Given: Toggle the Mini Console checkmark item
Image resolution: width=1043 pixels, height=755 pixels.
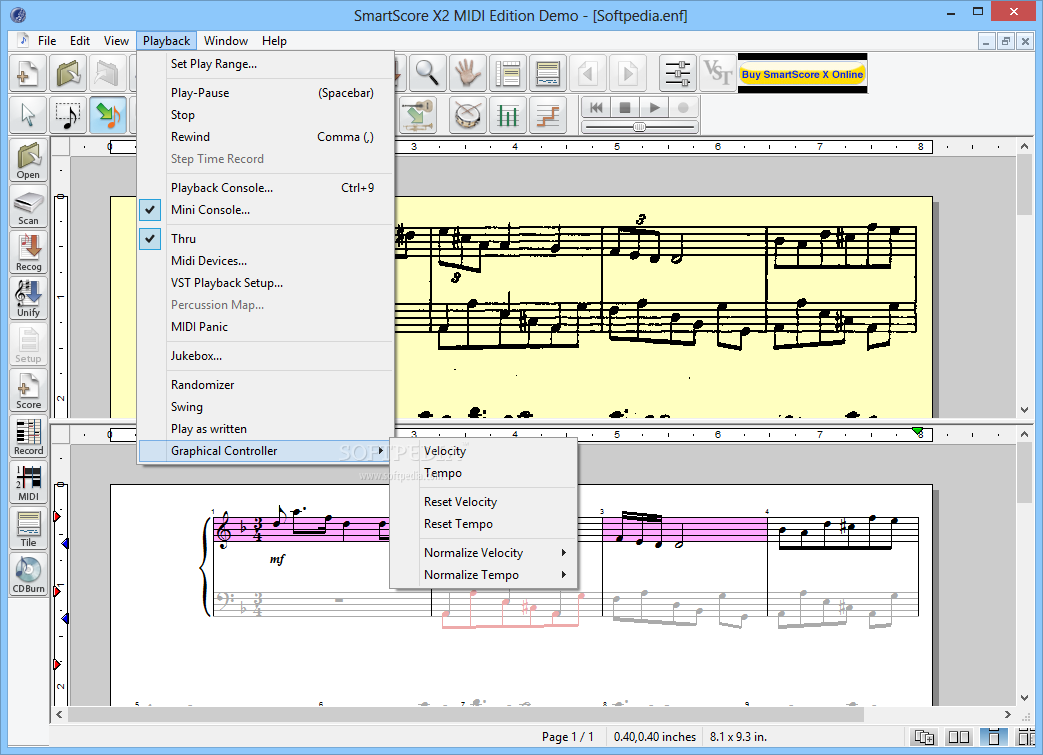Looking at the screenshot, I should 265,210.
